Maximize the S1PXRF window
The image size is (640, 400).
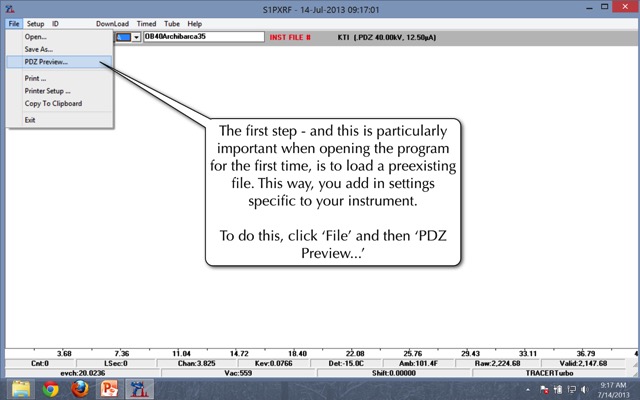coord(605,7)
